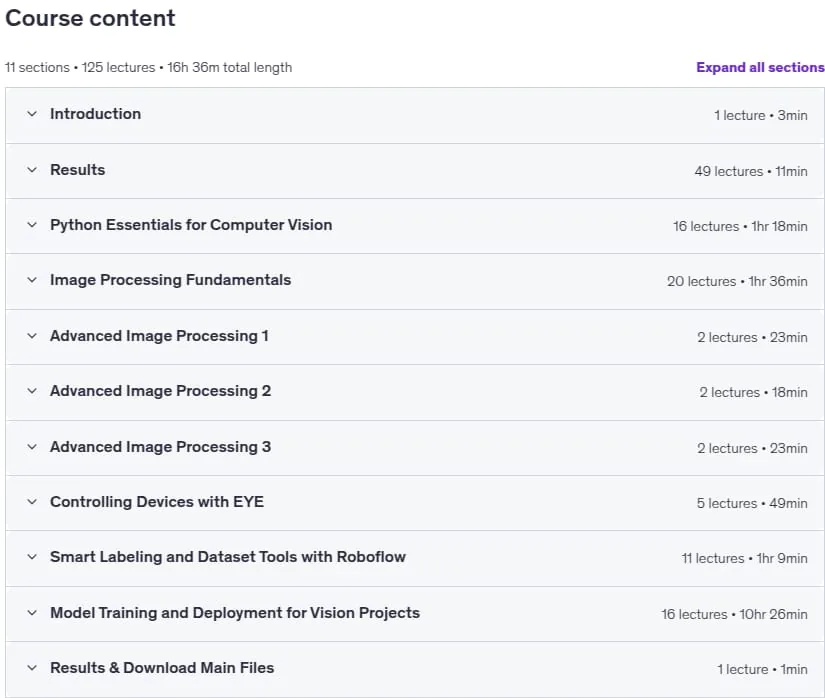Expand Smart Labeling and Dataset Tools chevron
Screen dimensions: 825x698
pos(32,557)
